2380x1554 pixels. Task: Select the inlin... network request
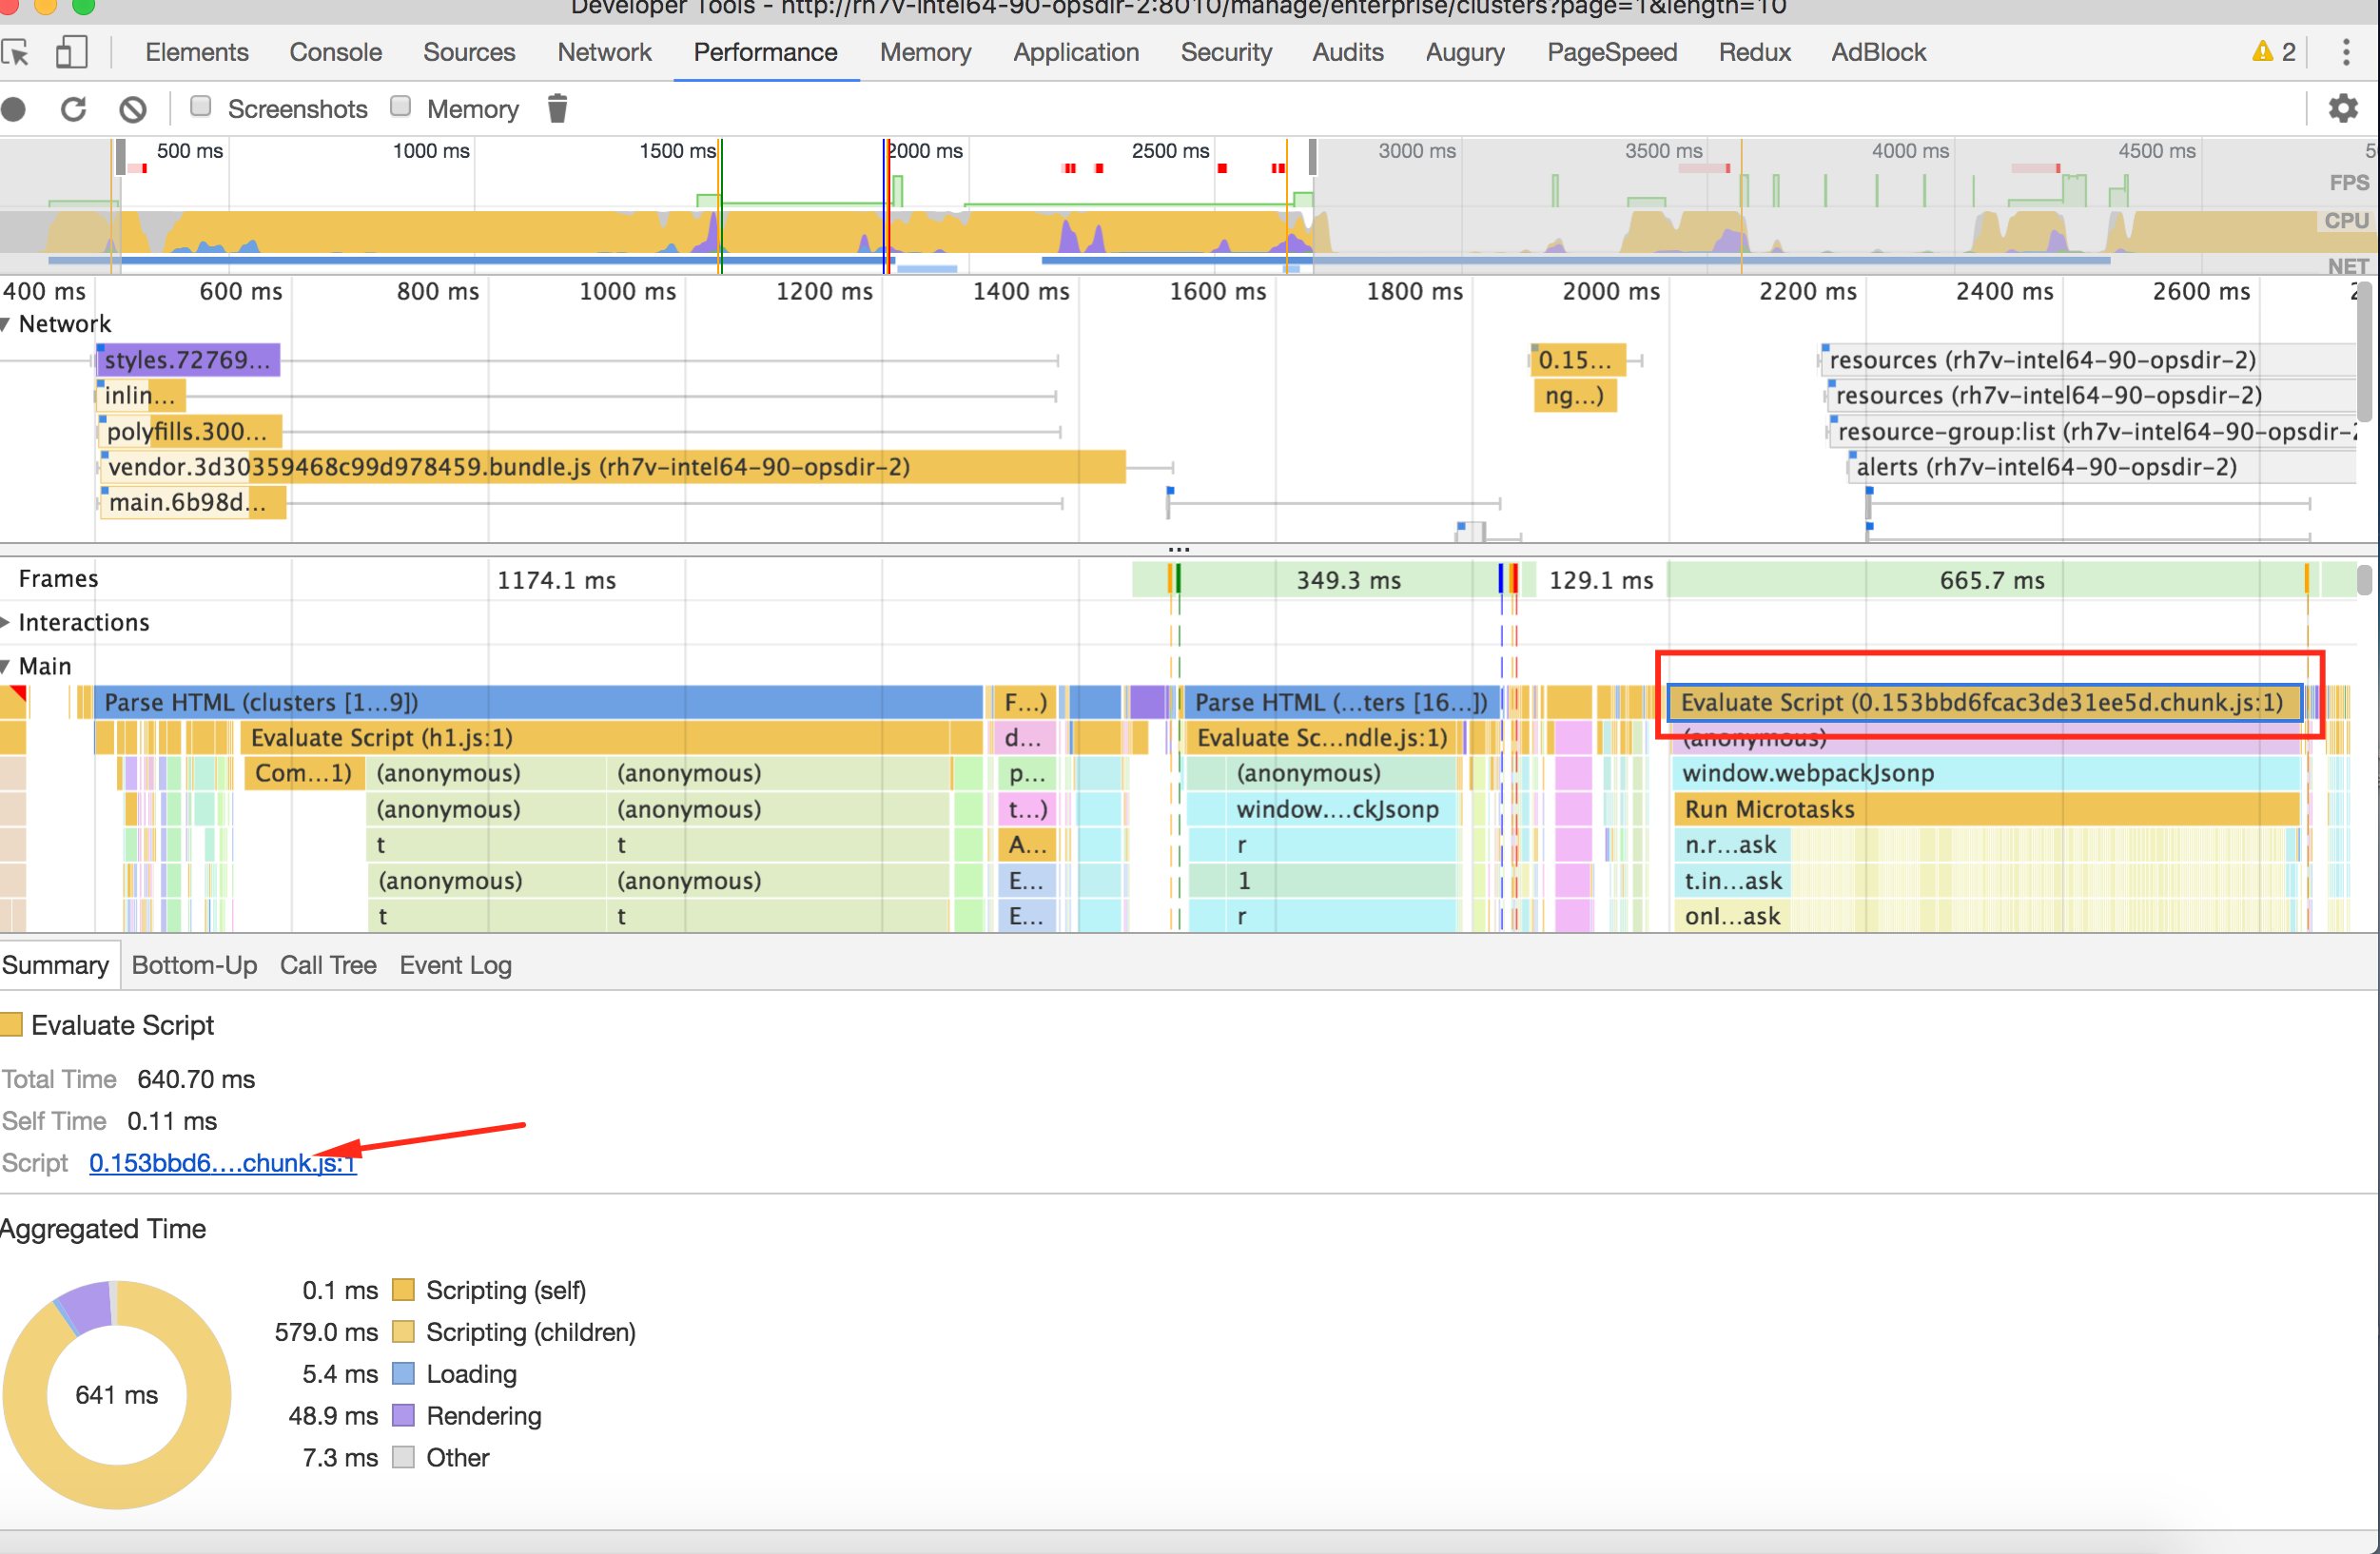click(141, 396)
